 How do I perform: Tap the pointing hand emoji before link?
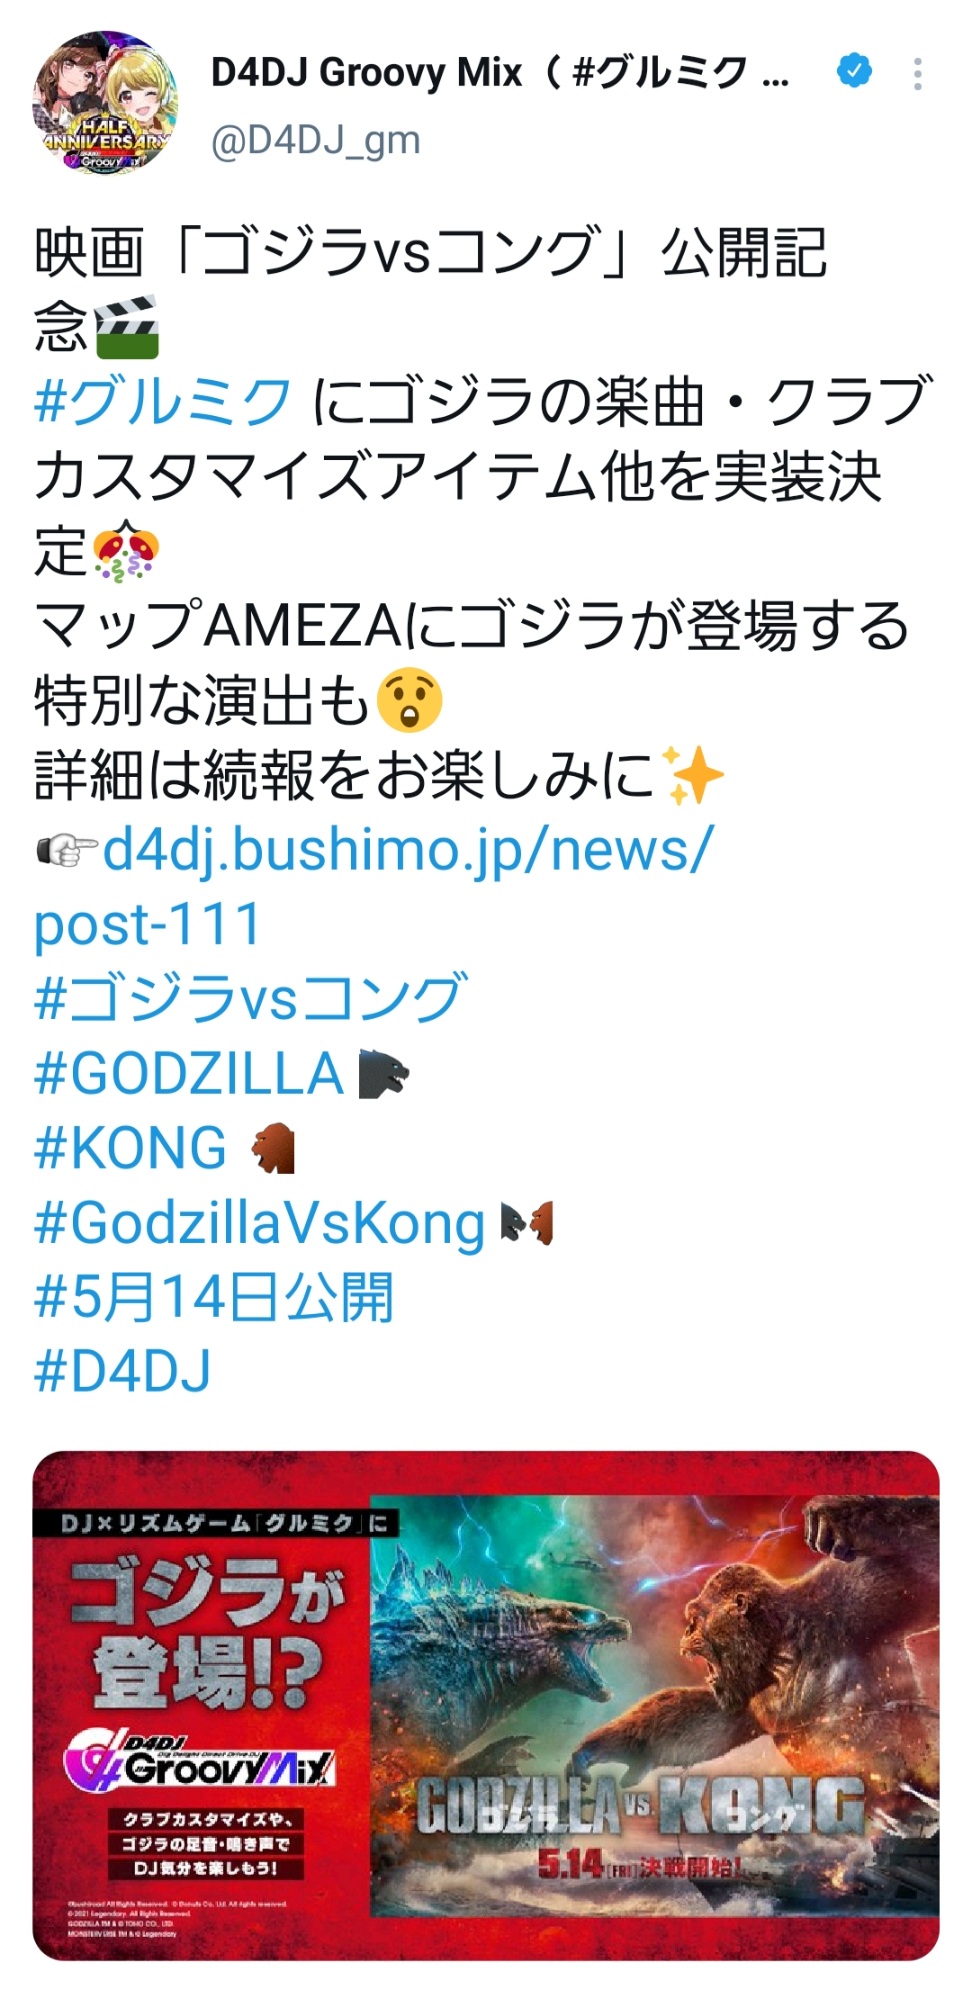[x=67, y=850]
